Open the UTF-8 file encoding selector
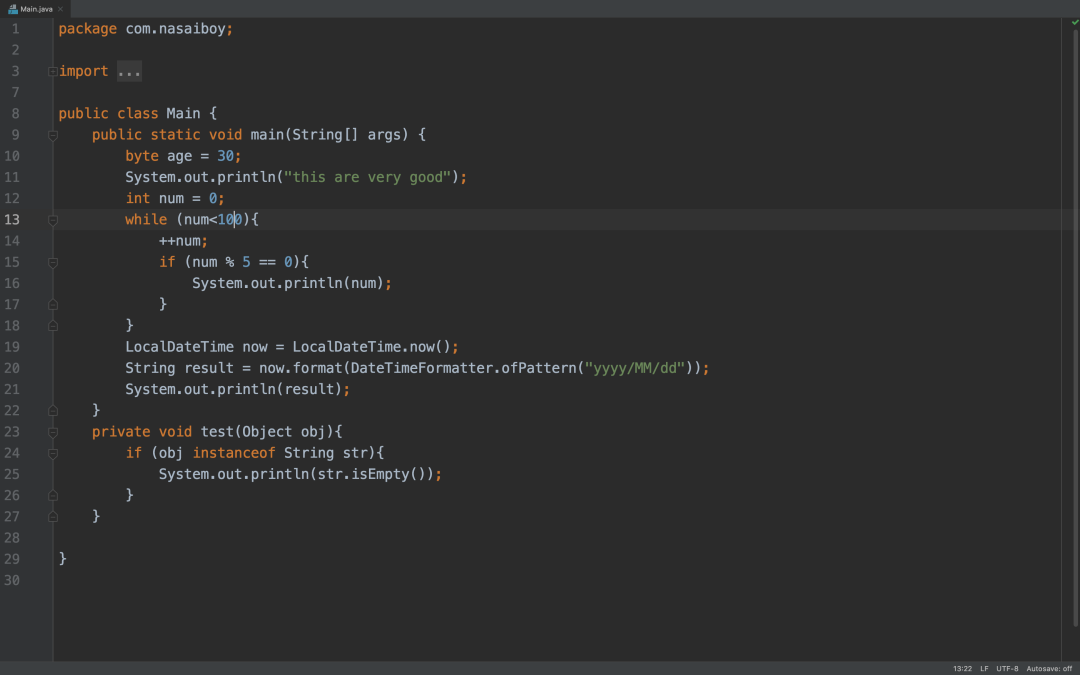 1007,668
